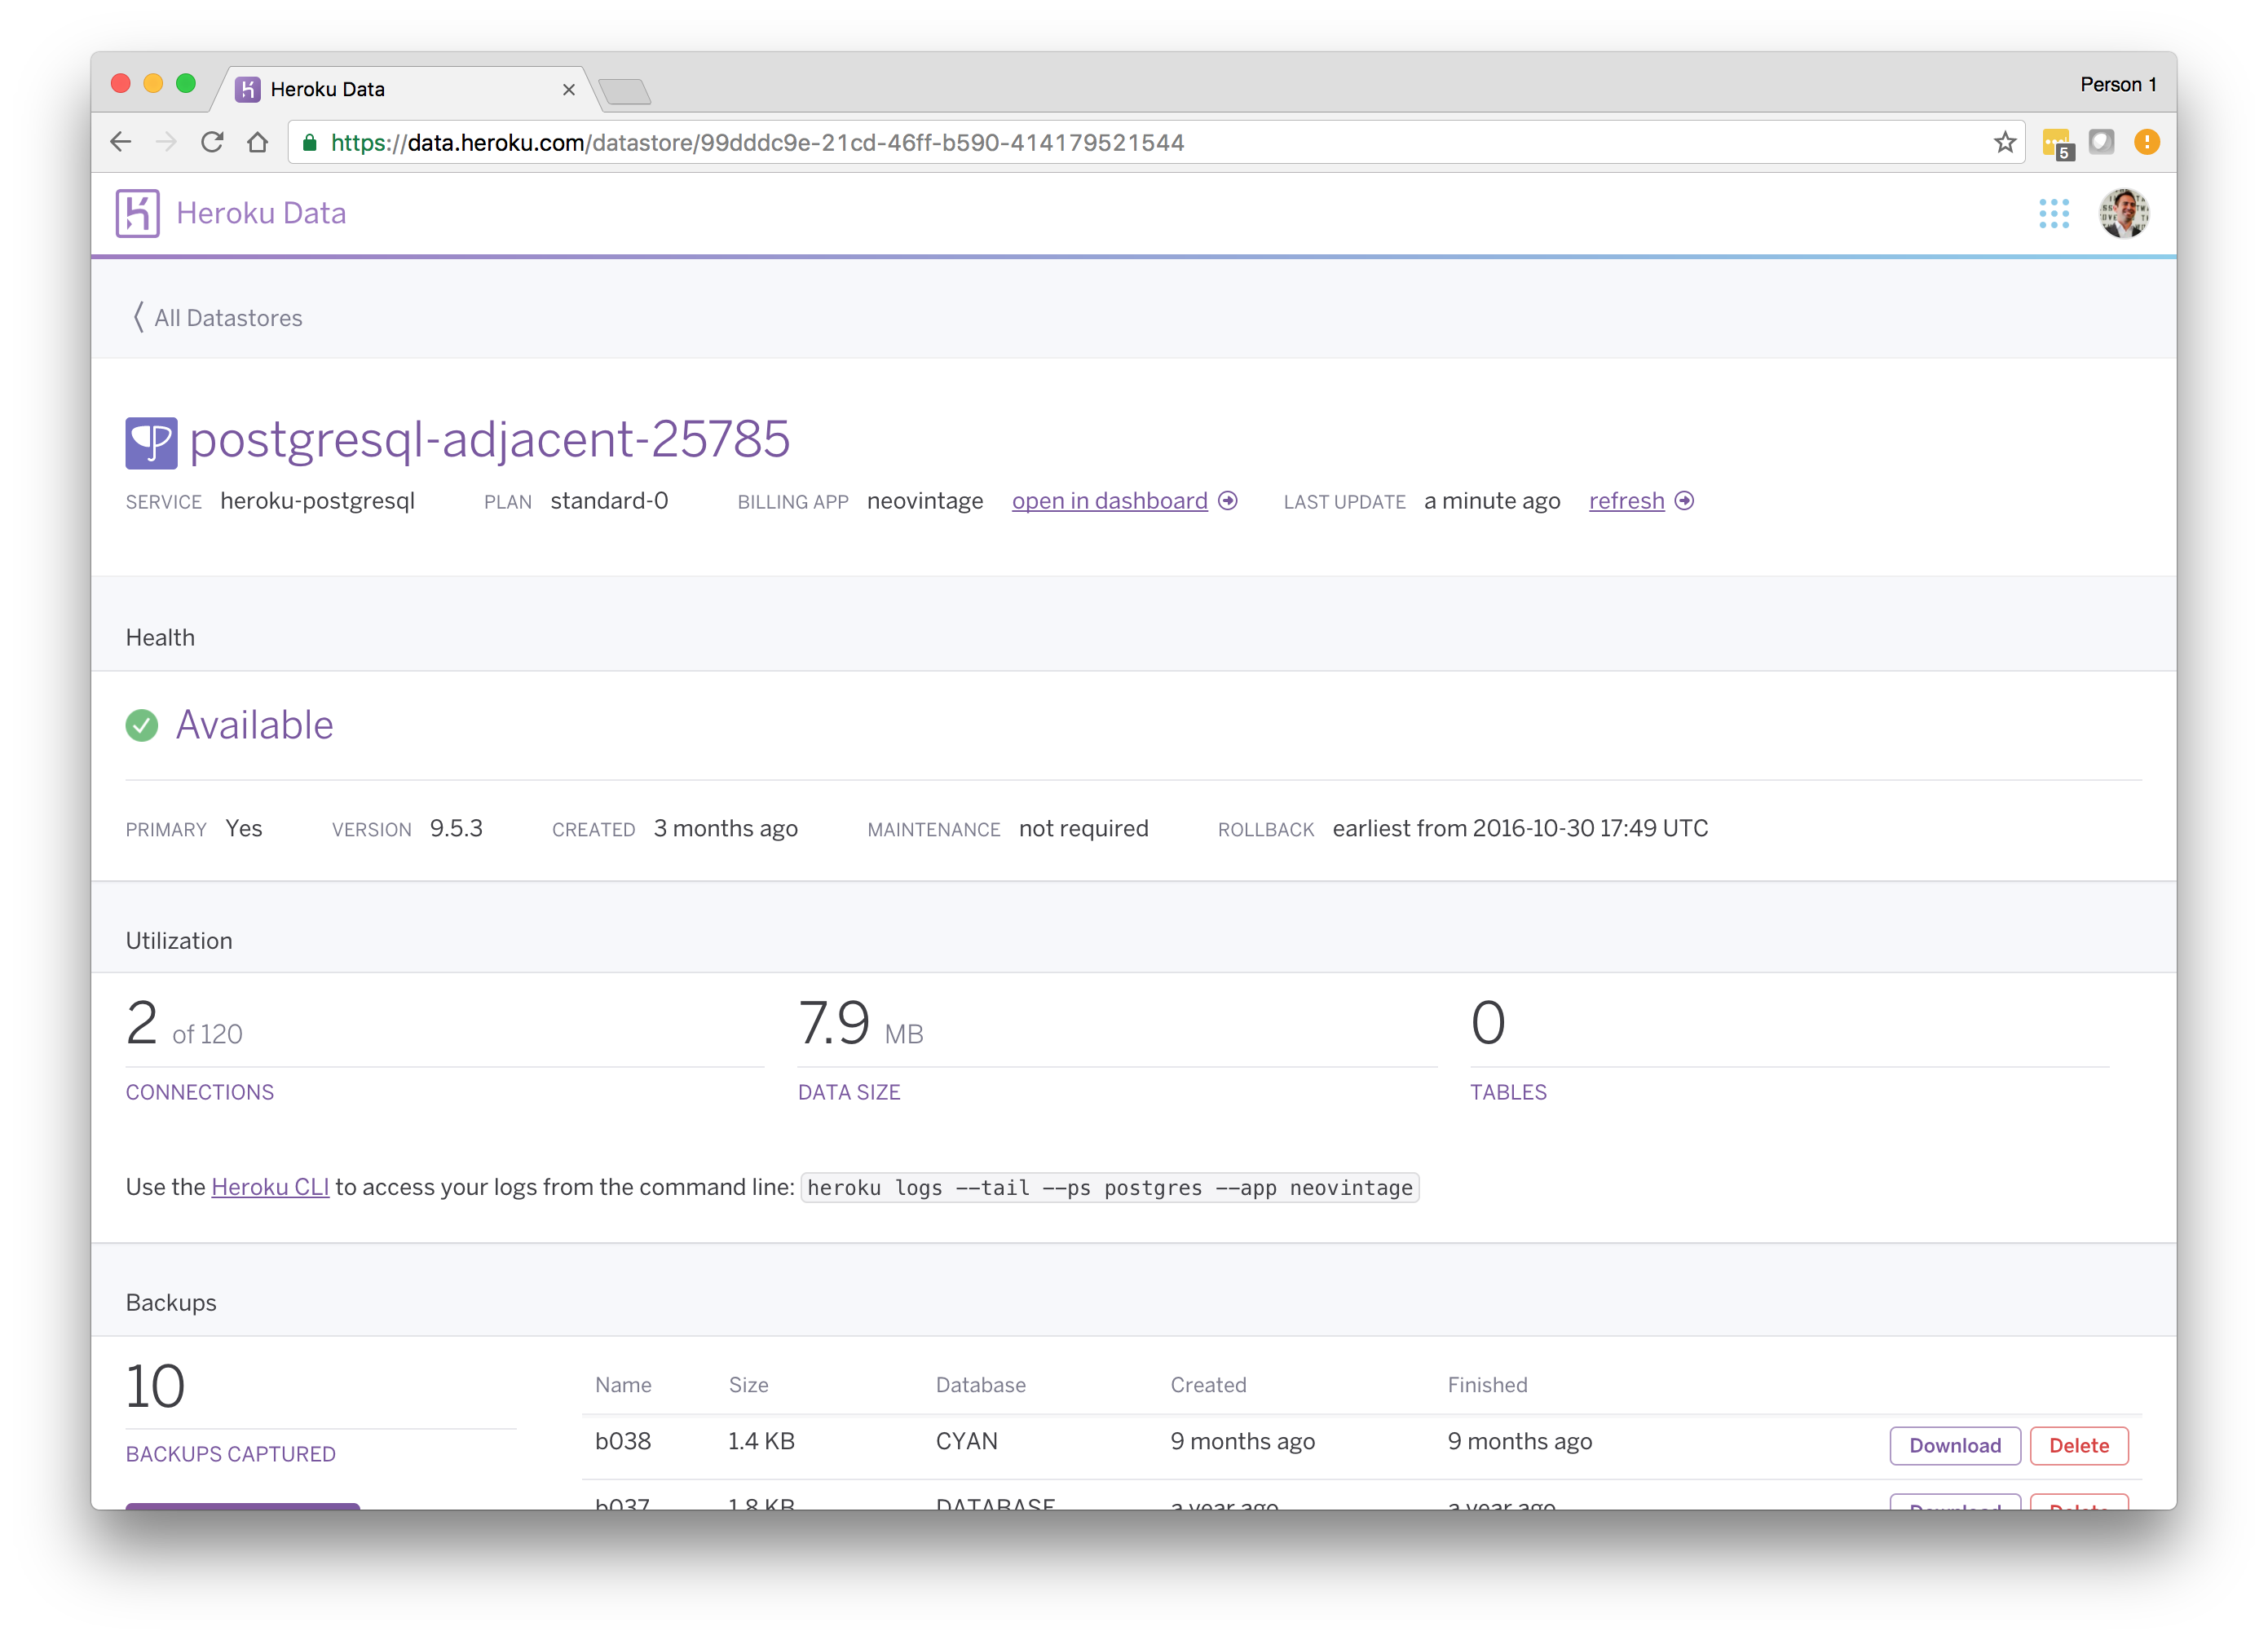Click the Delete button for b038
Viewport: 2268px width, 1640px height.
[2080, 1444]
